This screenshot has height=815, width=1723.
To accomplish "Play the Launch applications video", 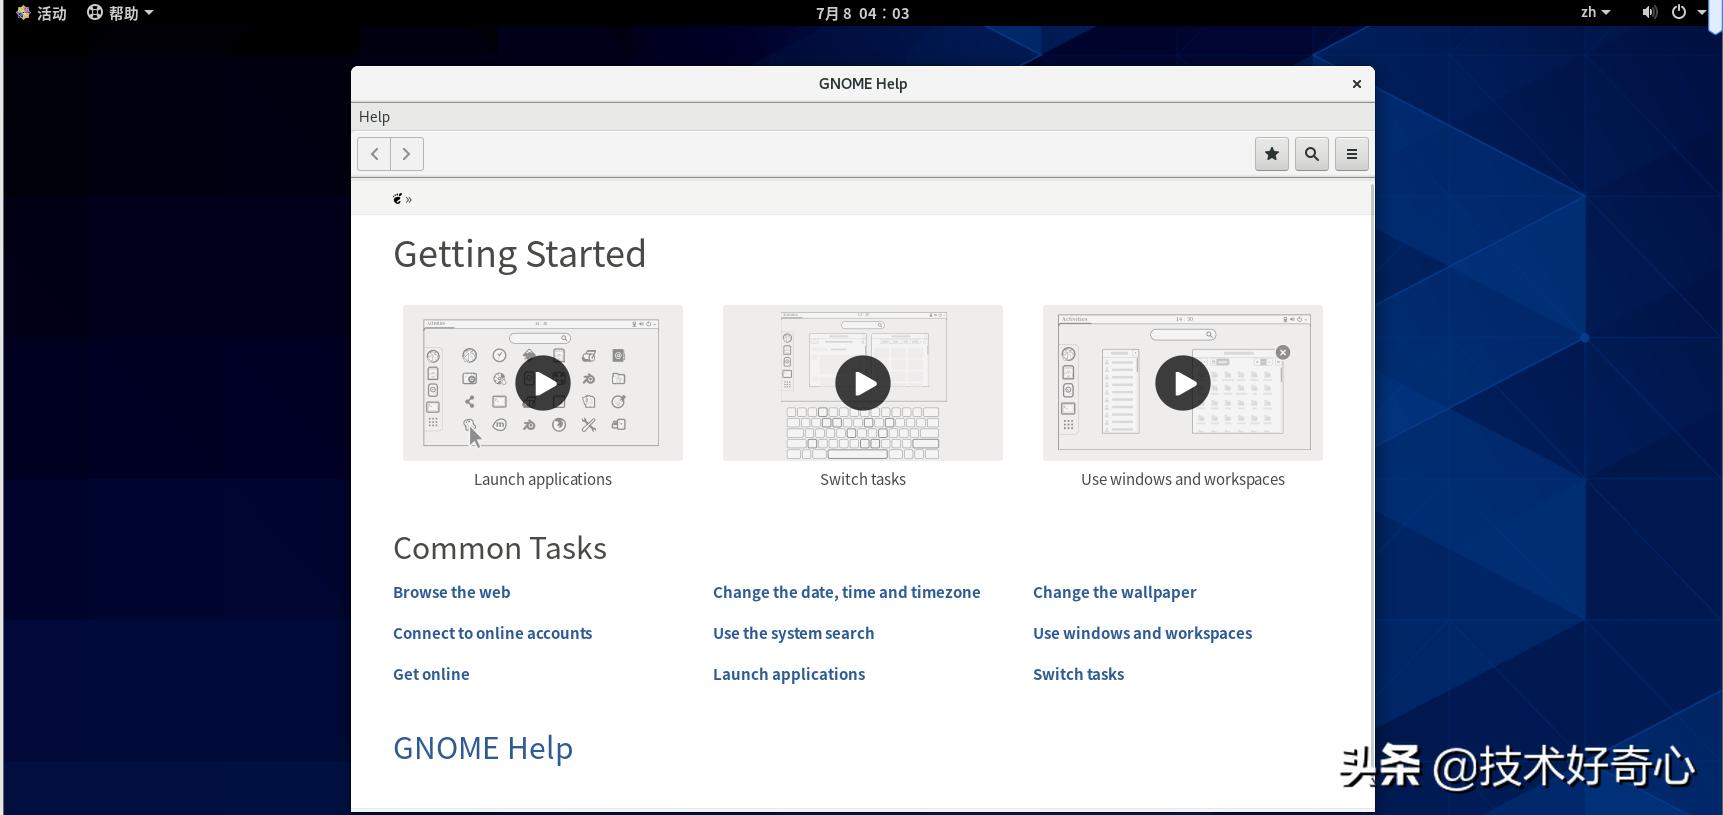I will [x=543, y=383].
